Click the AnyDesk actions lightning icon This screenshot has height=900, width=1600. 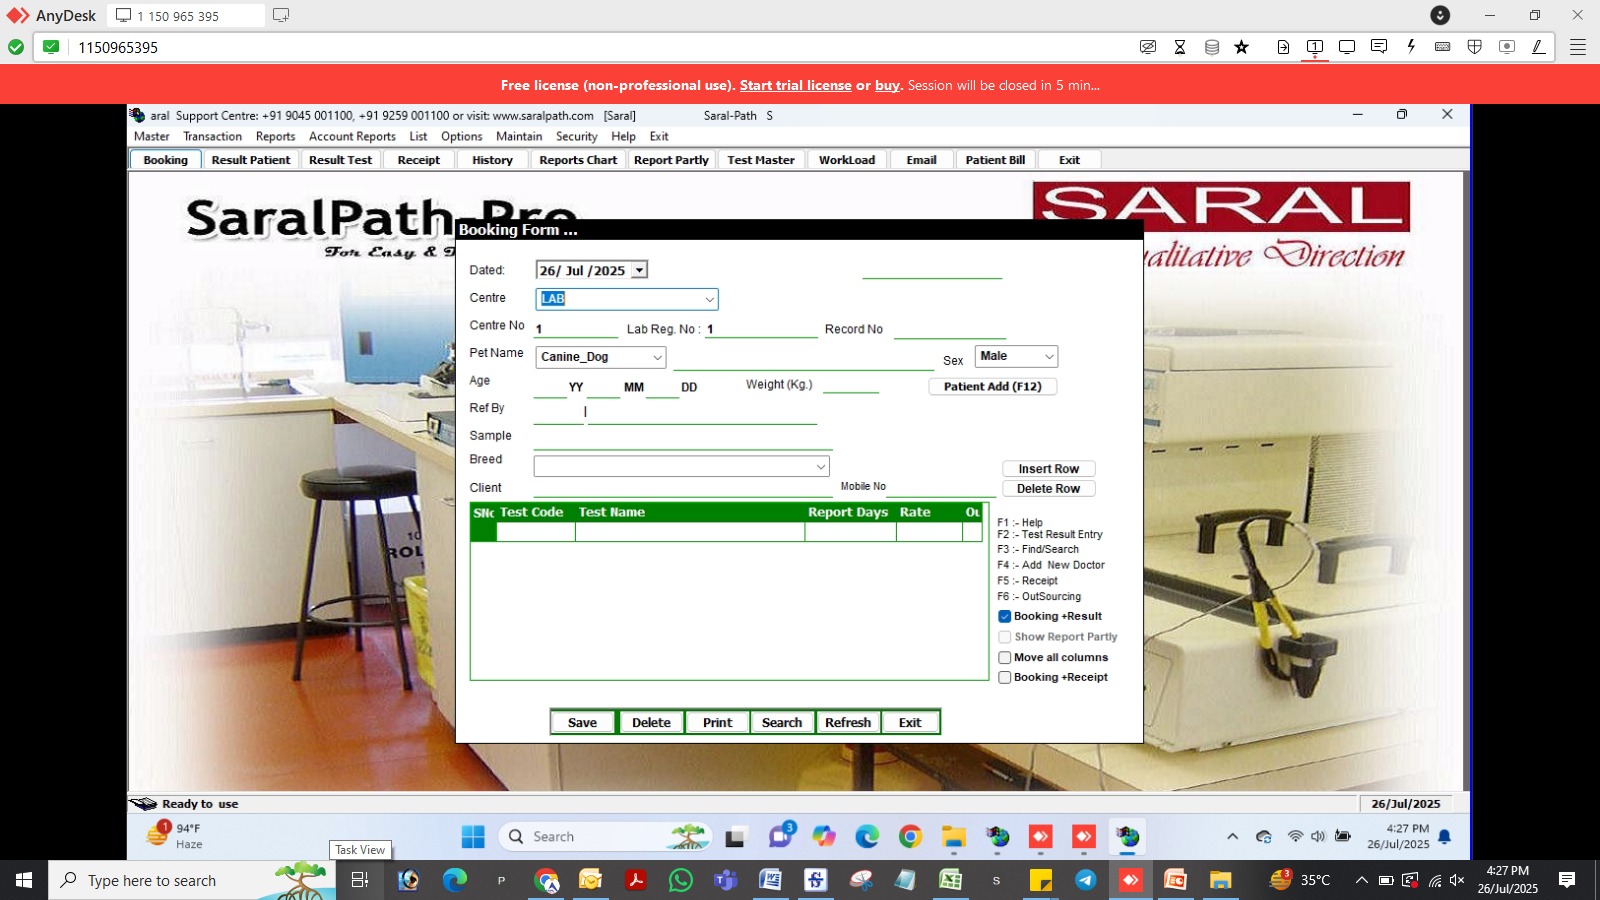click(x=1411, y=47)
